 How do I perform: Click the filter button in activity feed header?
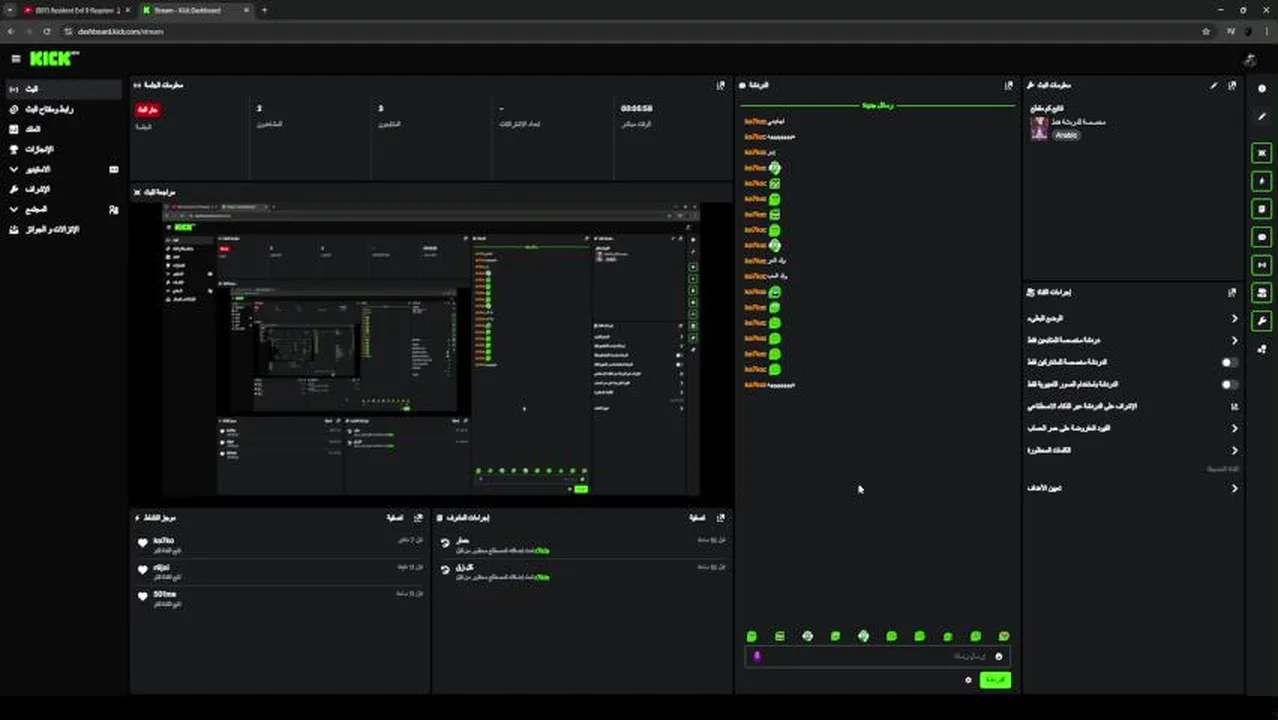click(396, 518)
